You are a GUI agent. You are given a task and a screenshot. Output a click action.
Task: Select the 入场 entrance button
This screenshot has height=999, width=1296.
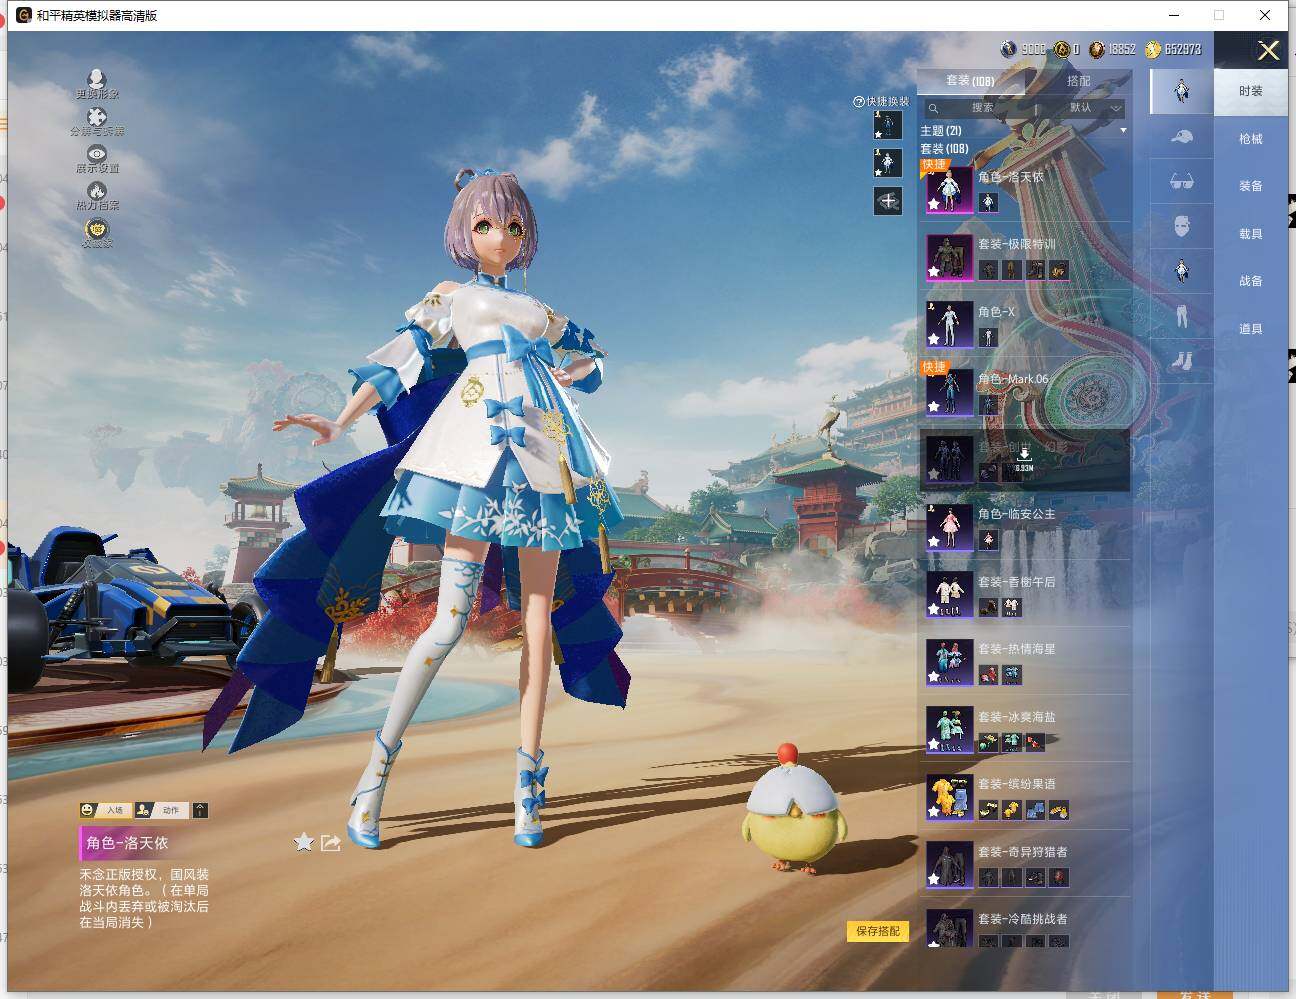[107, 810]
